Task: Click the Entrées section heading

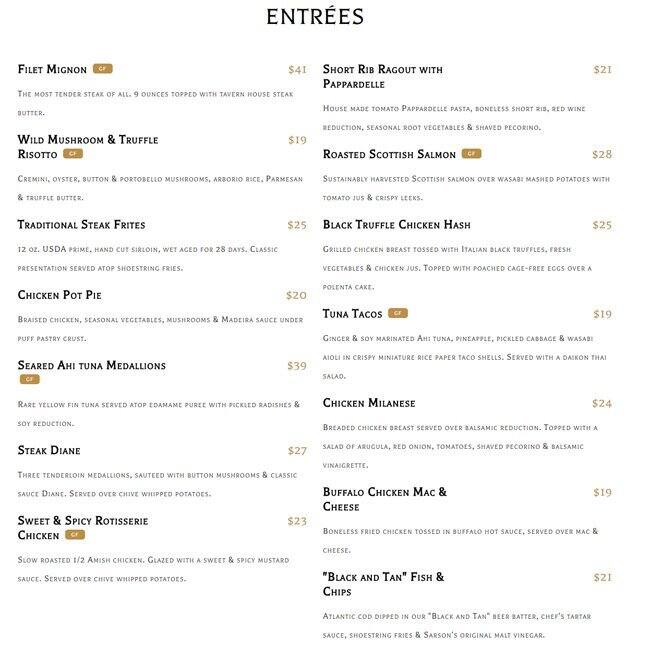Action: point(314,17)
